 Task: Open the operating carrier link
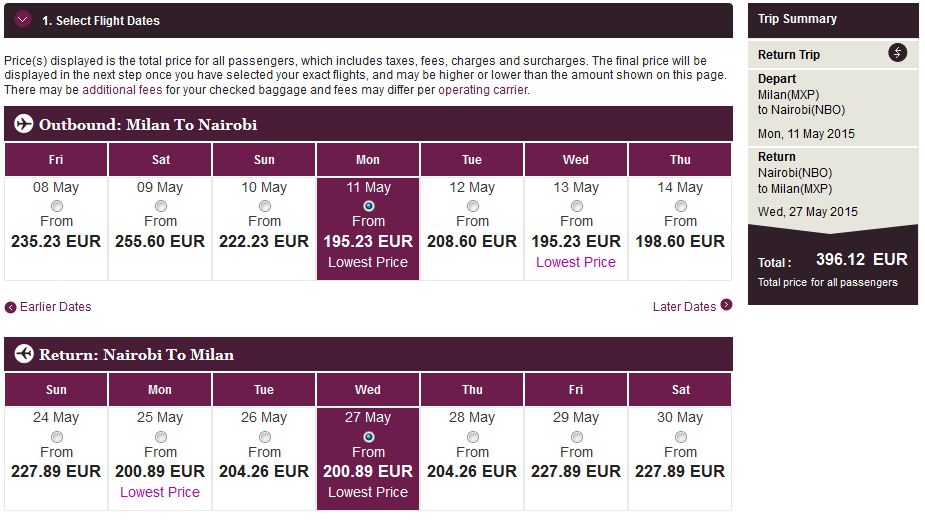[x=482, y=90]
